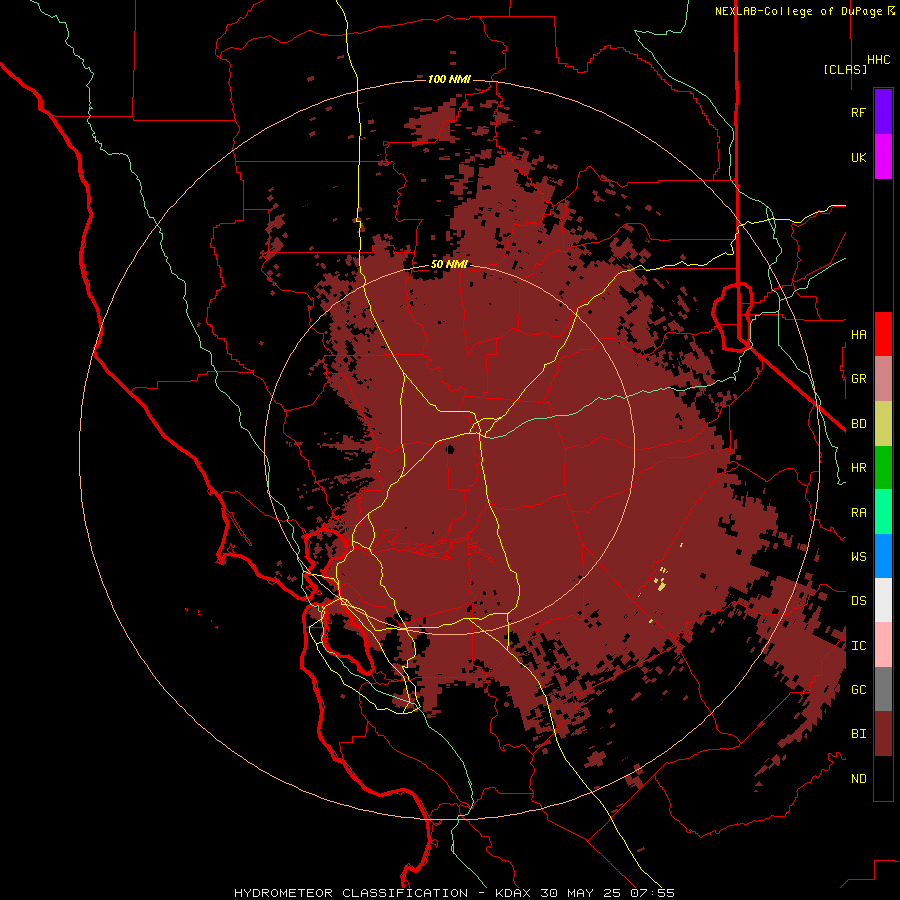Click the mint green RA legend swatch

pos(883,512)
